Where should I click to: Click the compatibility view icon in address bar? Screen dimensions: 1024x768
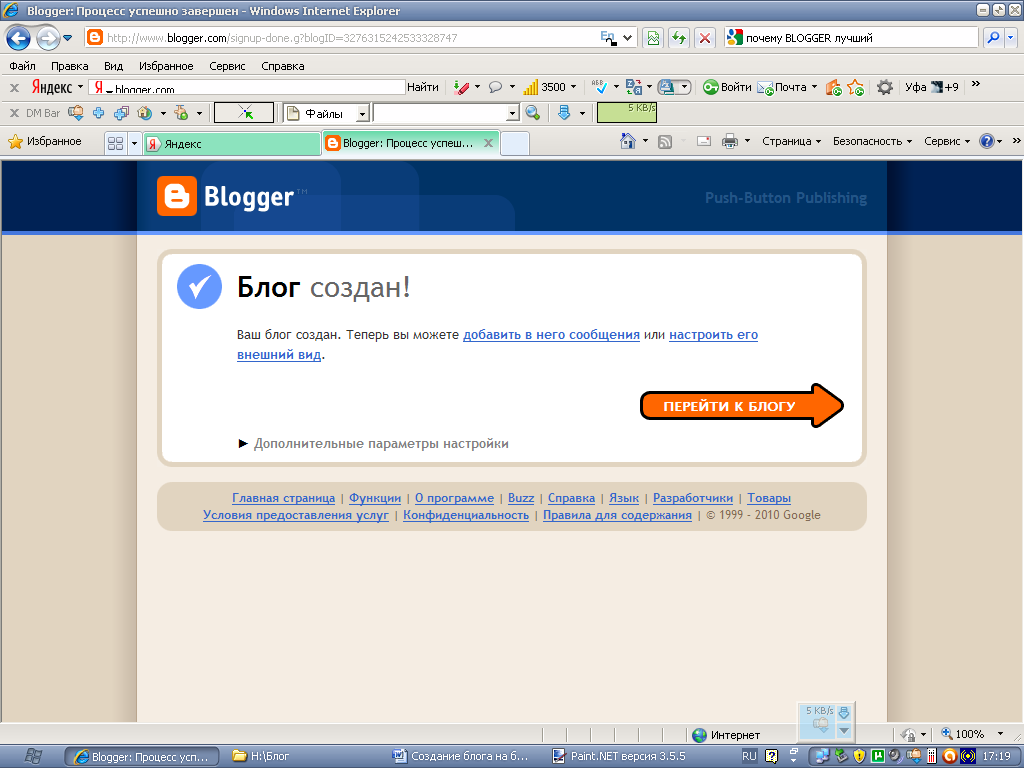pyautogui.click(x=653, y=38)
